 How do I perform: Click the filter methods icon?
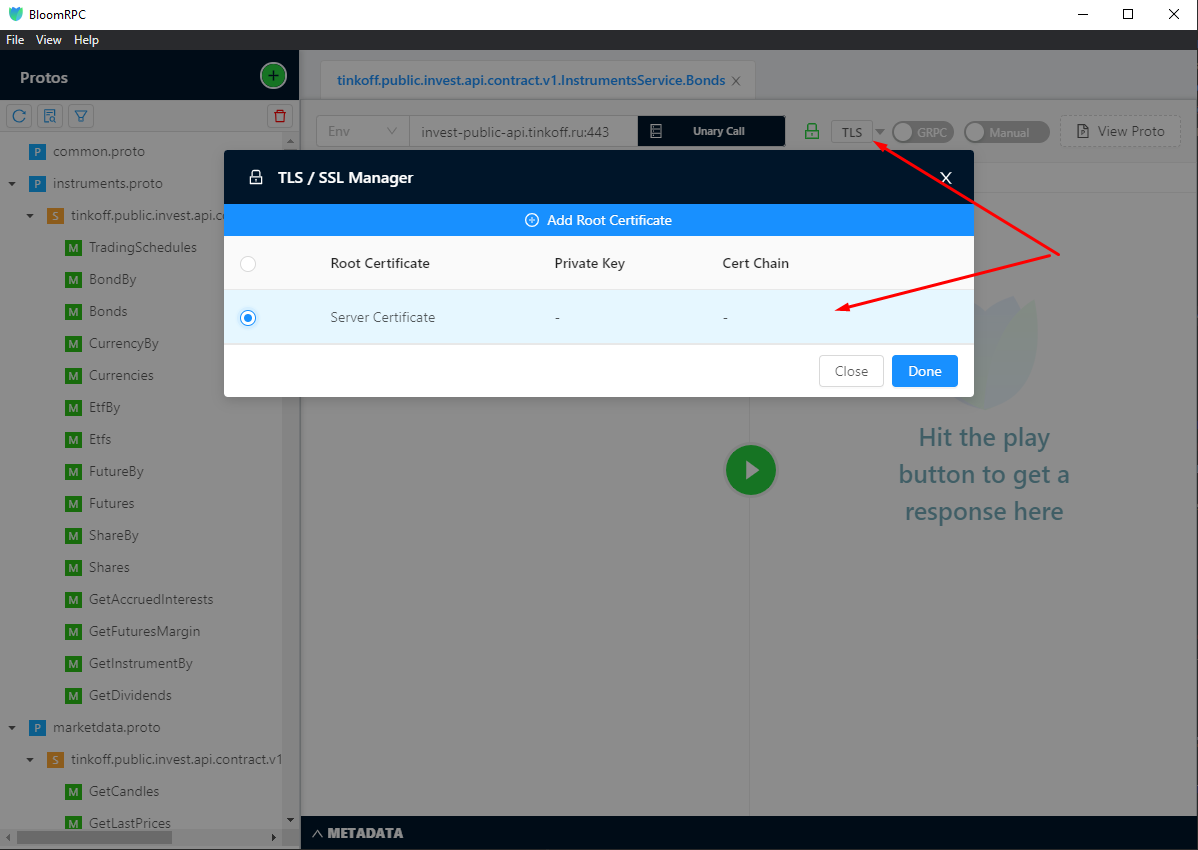pos(81,116)
